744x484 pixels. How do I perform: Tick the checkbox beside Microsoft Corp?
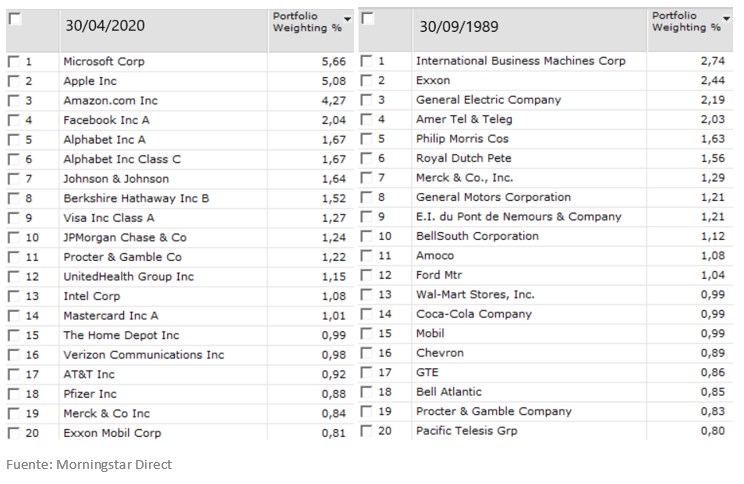13,62
